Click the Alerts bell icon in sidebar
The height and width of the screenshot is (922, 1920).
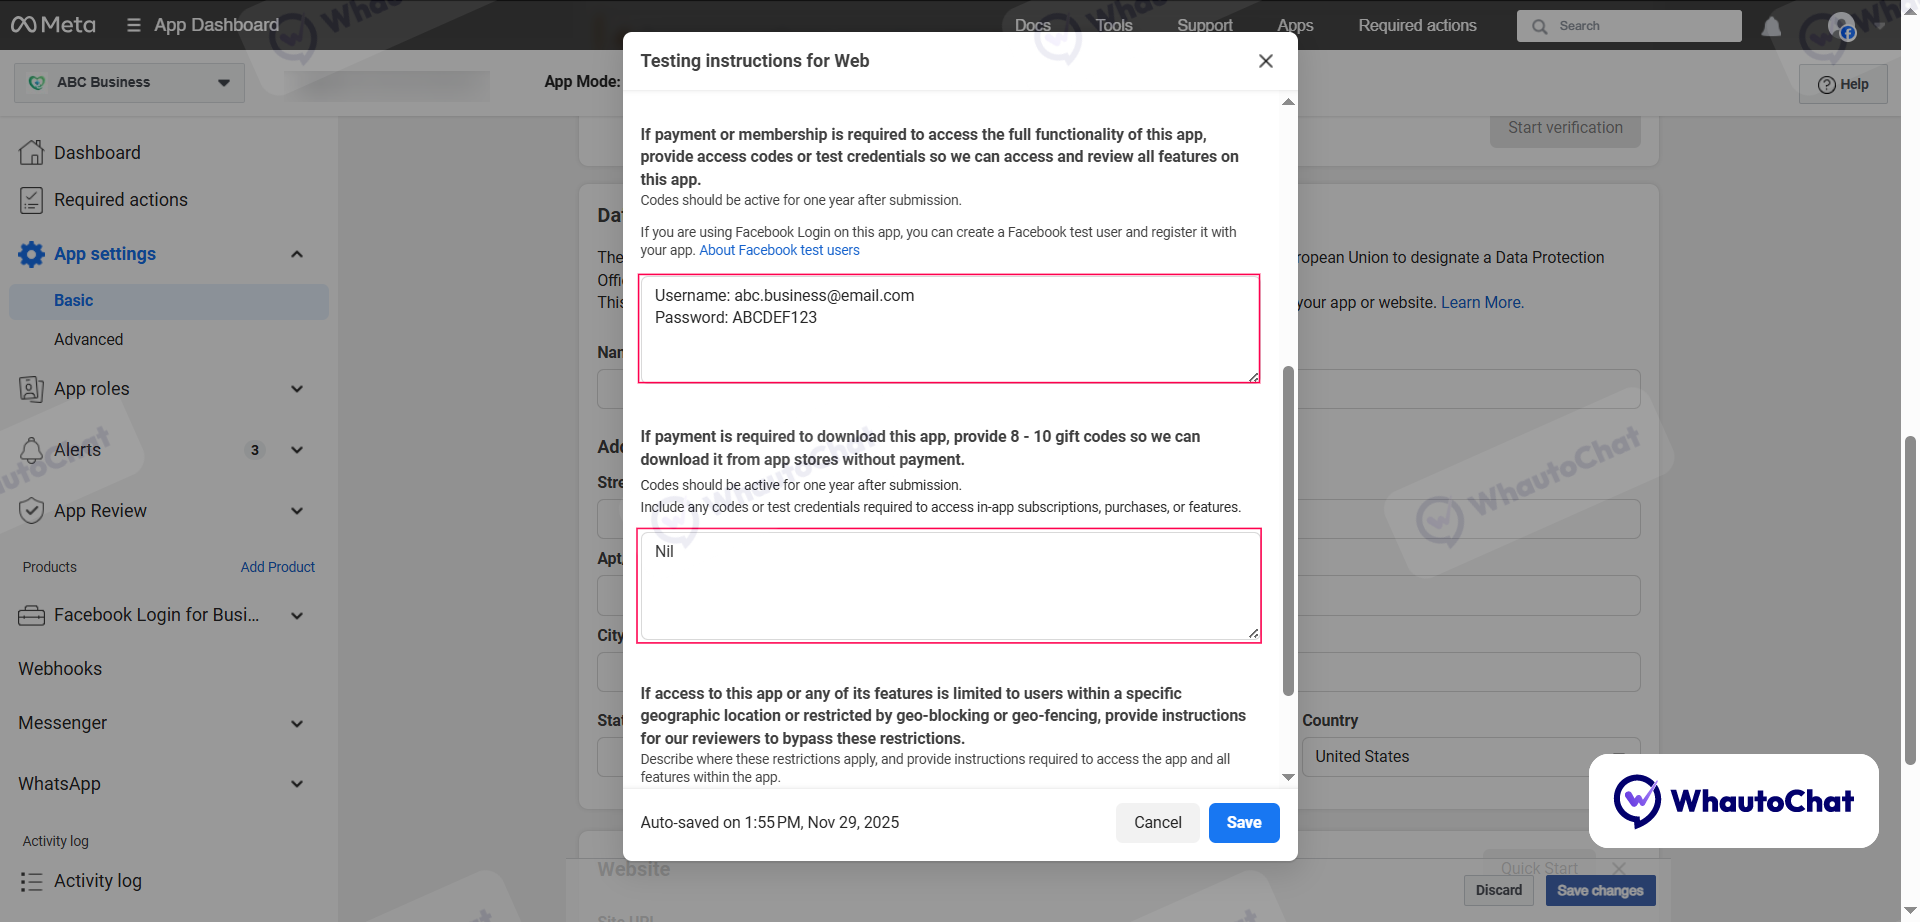32,450
